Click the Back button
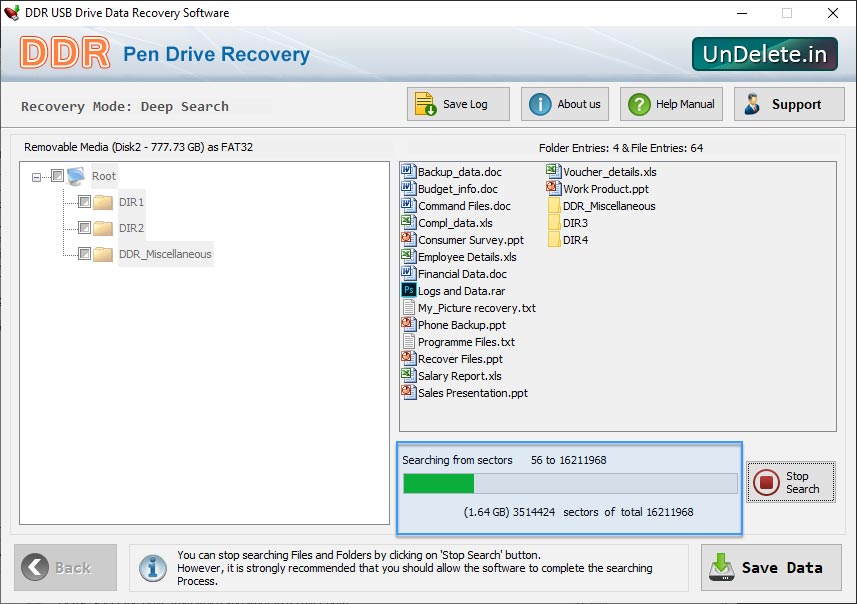This screenshot has height=604, width=857. (66, 567)
